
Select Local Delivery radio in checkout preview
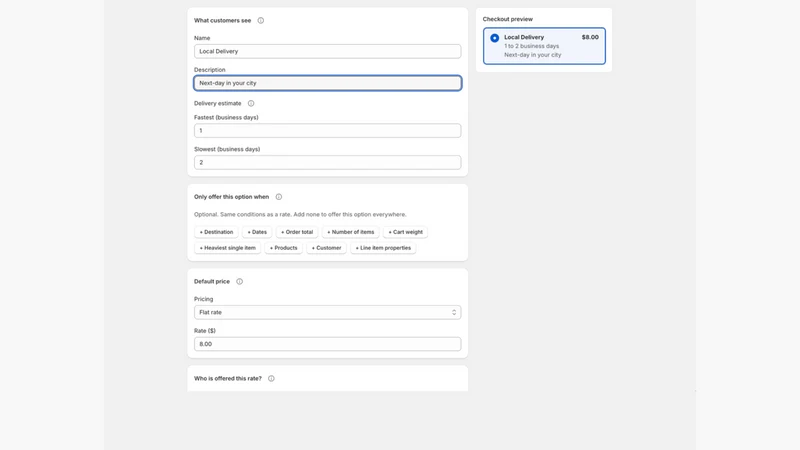tap(494, 38)
